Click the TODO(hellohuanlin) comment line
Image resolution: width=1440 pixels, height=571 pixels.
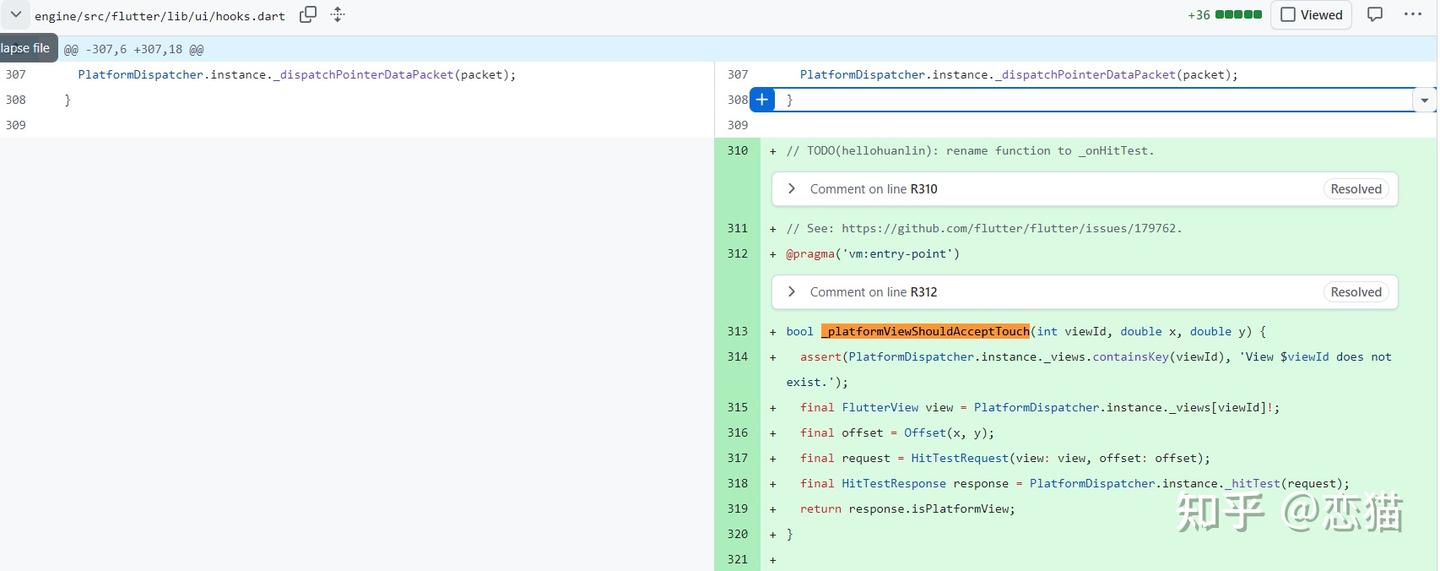[x=970, y=151]
